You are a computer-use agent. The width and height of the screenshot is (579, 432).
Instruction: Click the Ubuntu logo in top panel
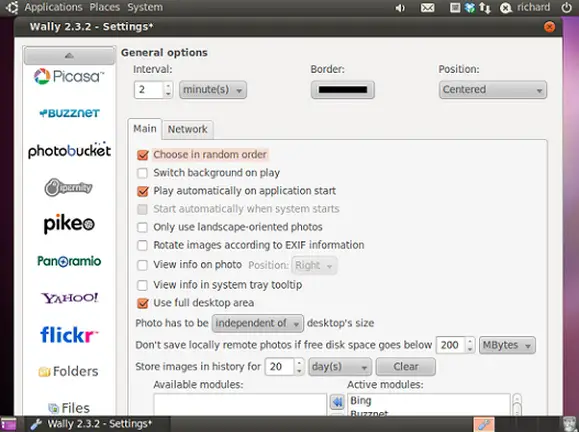[x=12, y=7]
